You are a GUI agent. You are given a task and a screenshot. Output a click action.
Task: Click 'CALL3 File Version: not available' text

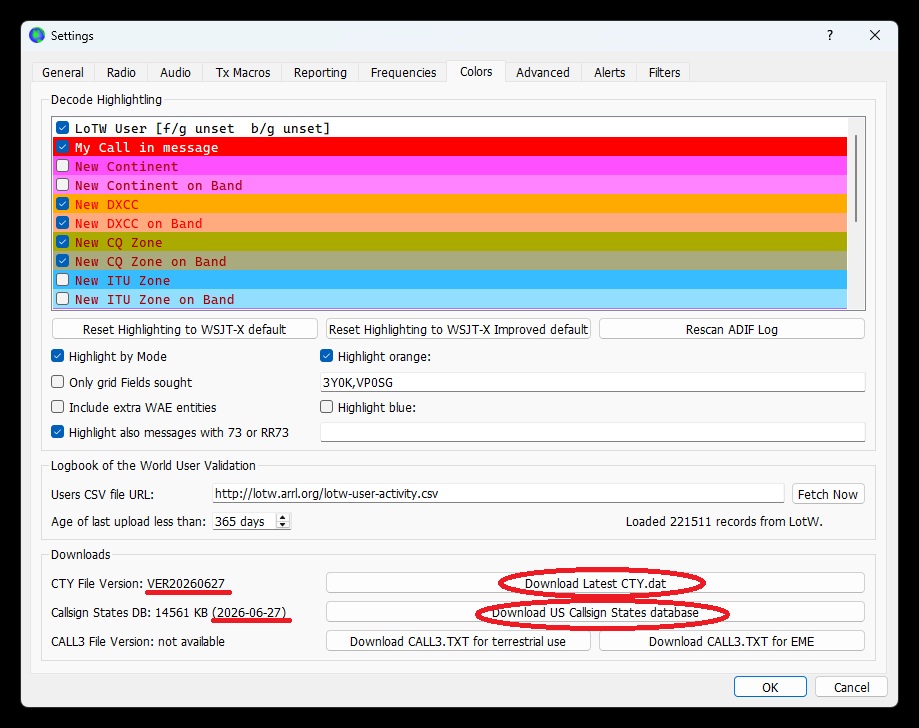pyautogui.click(x=138, y=641)
